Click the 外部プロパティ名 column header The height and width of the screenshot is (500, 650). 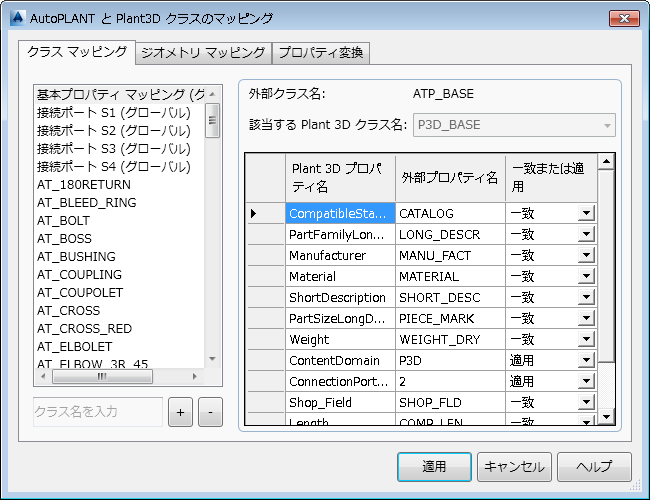[x=451, y=178]
